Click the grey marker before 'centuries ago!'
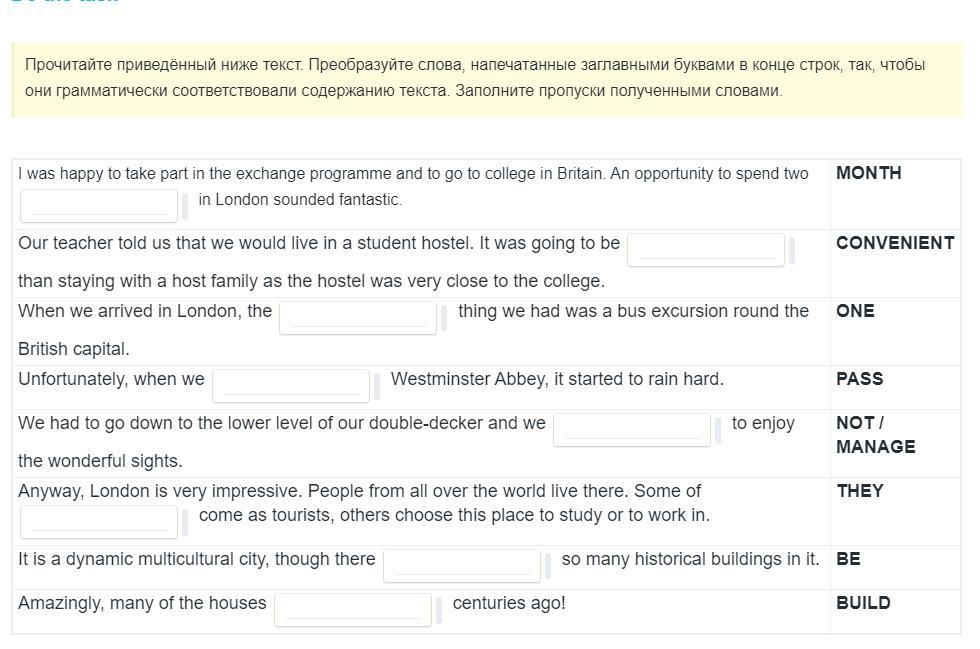This screenshot has width=980, height=649. tap(439, 610)
